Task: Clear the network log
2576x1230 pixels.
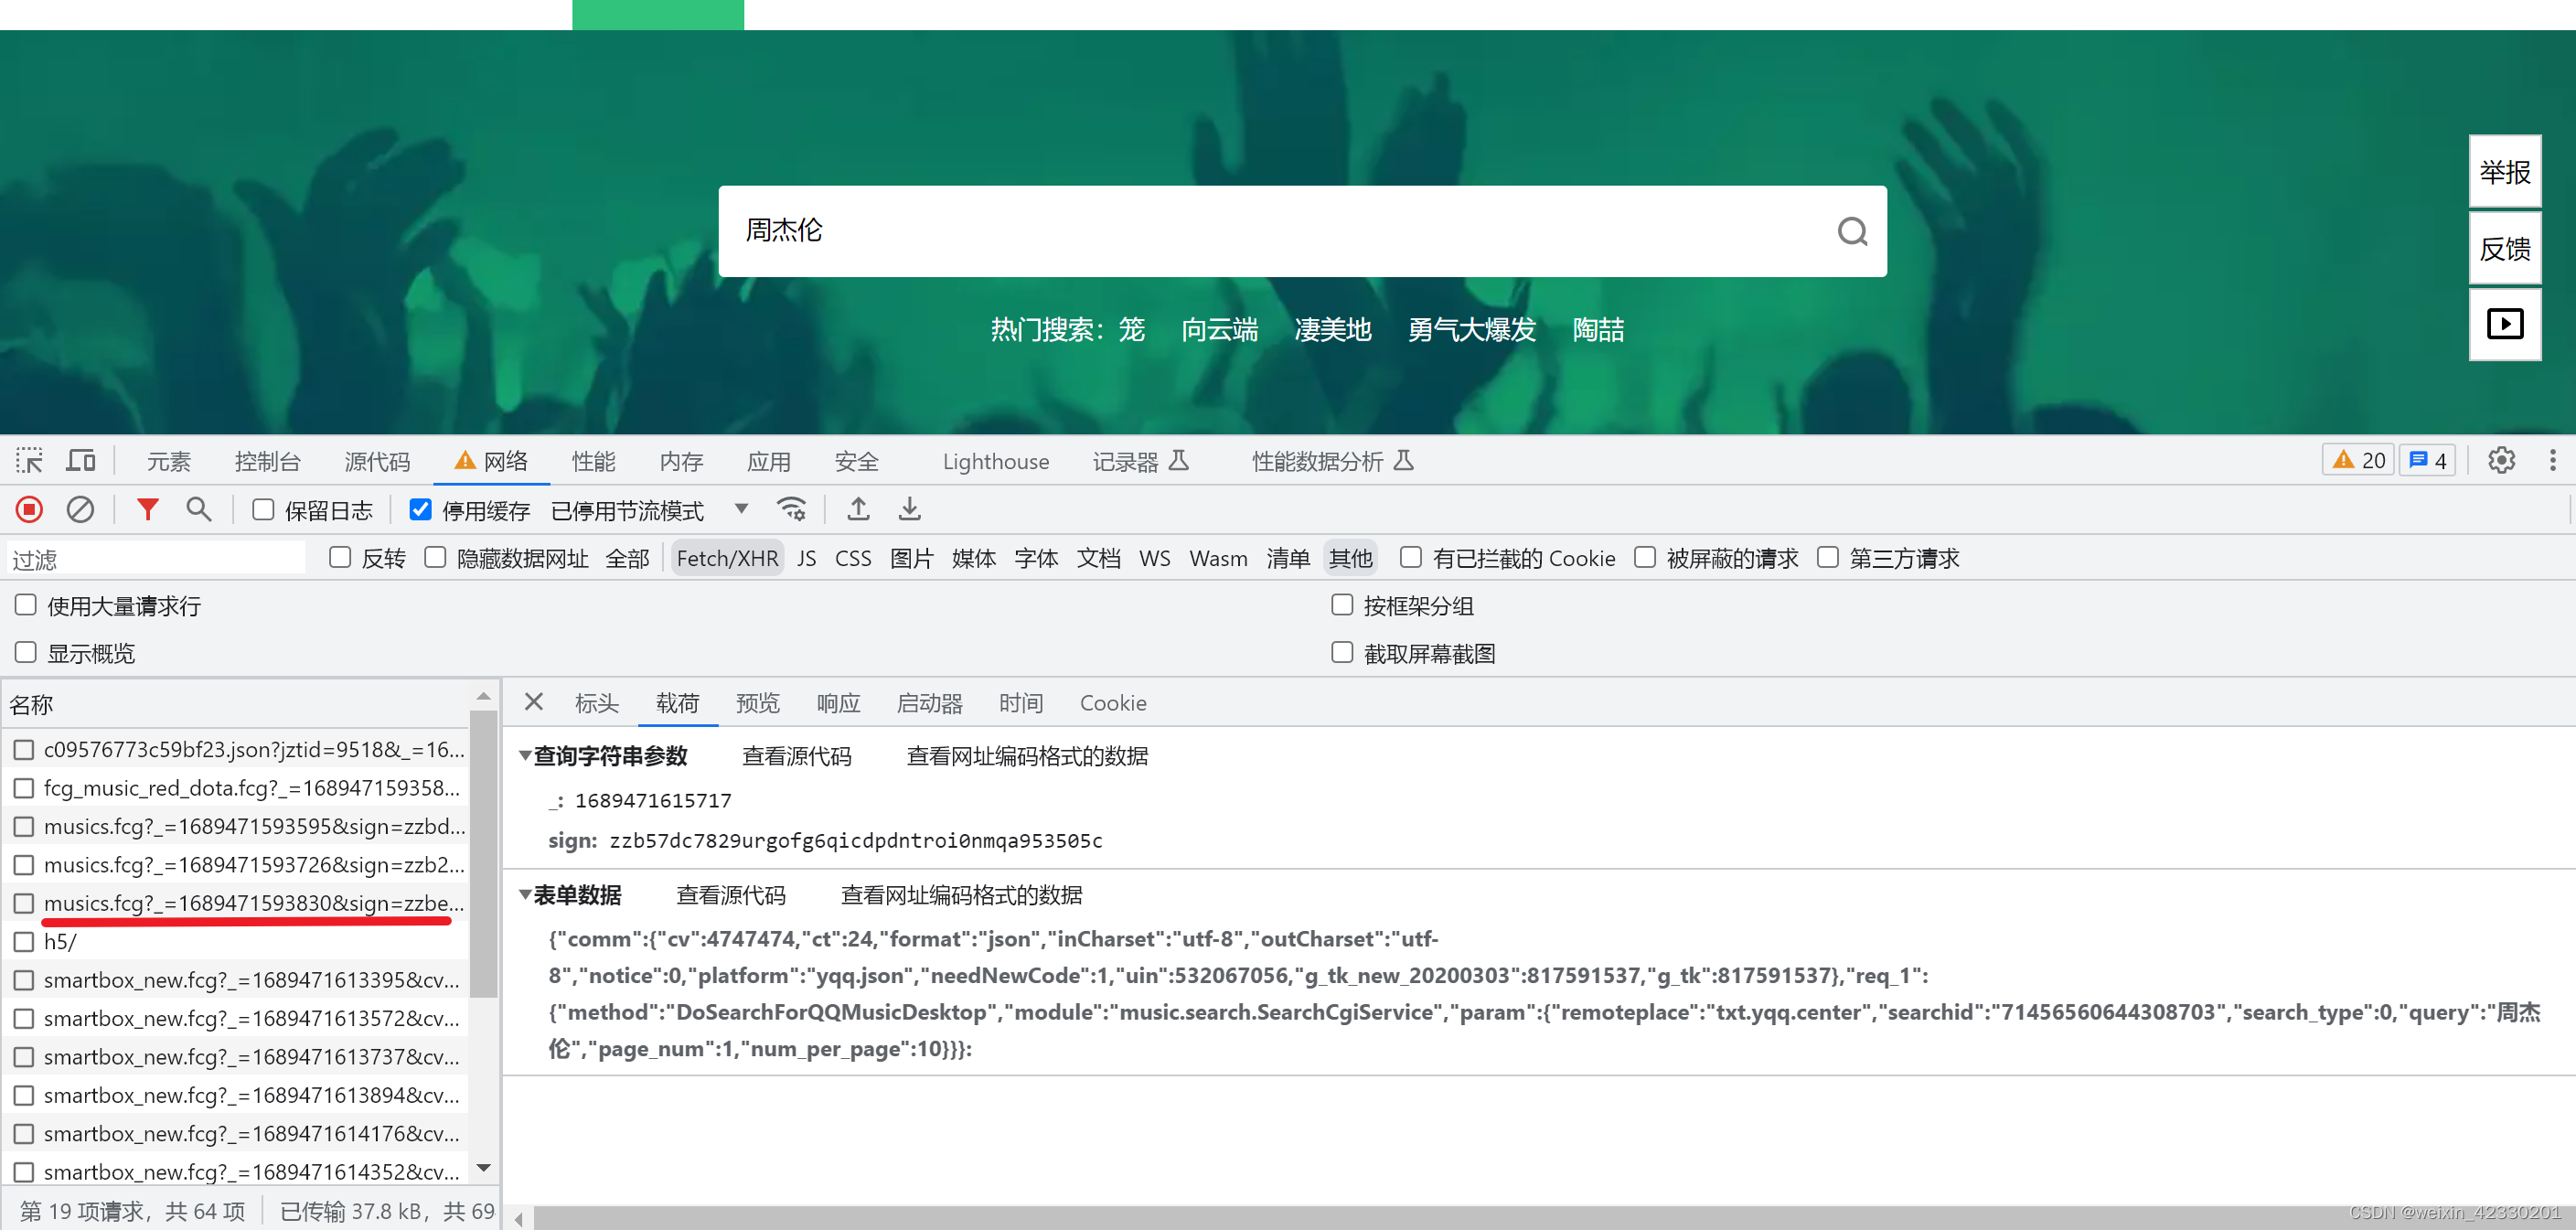Action: [80, 510]
